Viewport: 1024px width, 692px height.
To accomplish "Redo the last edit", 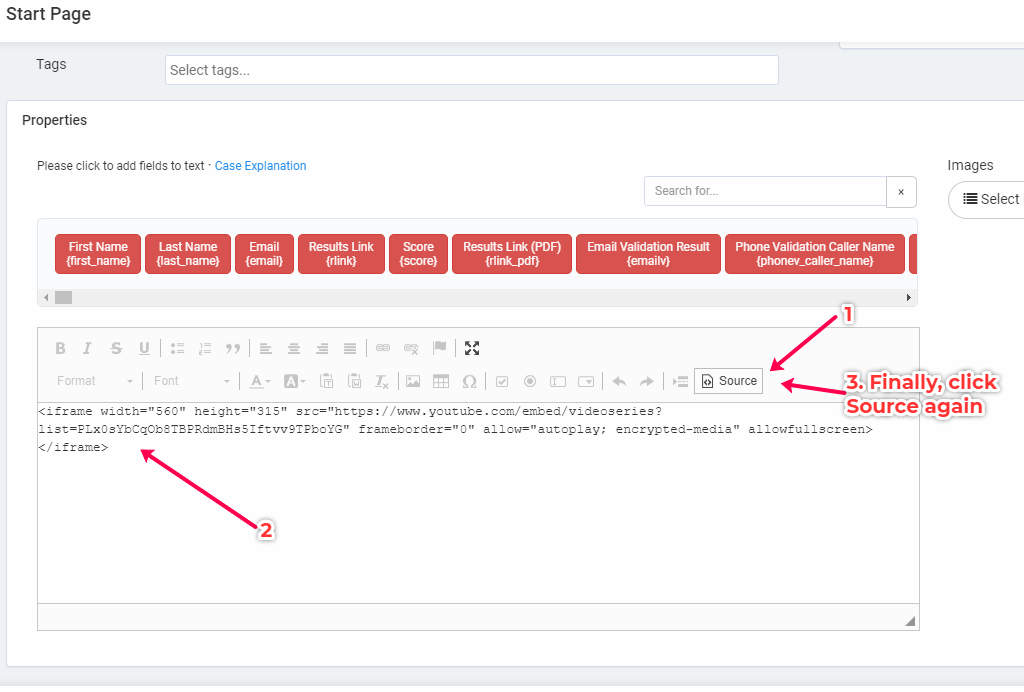I will click(647, 381).
